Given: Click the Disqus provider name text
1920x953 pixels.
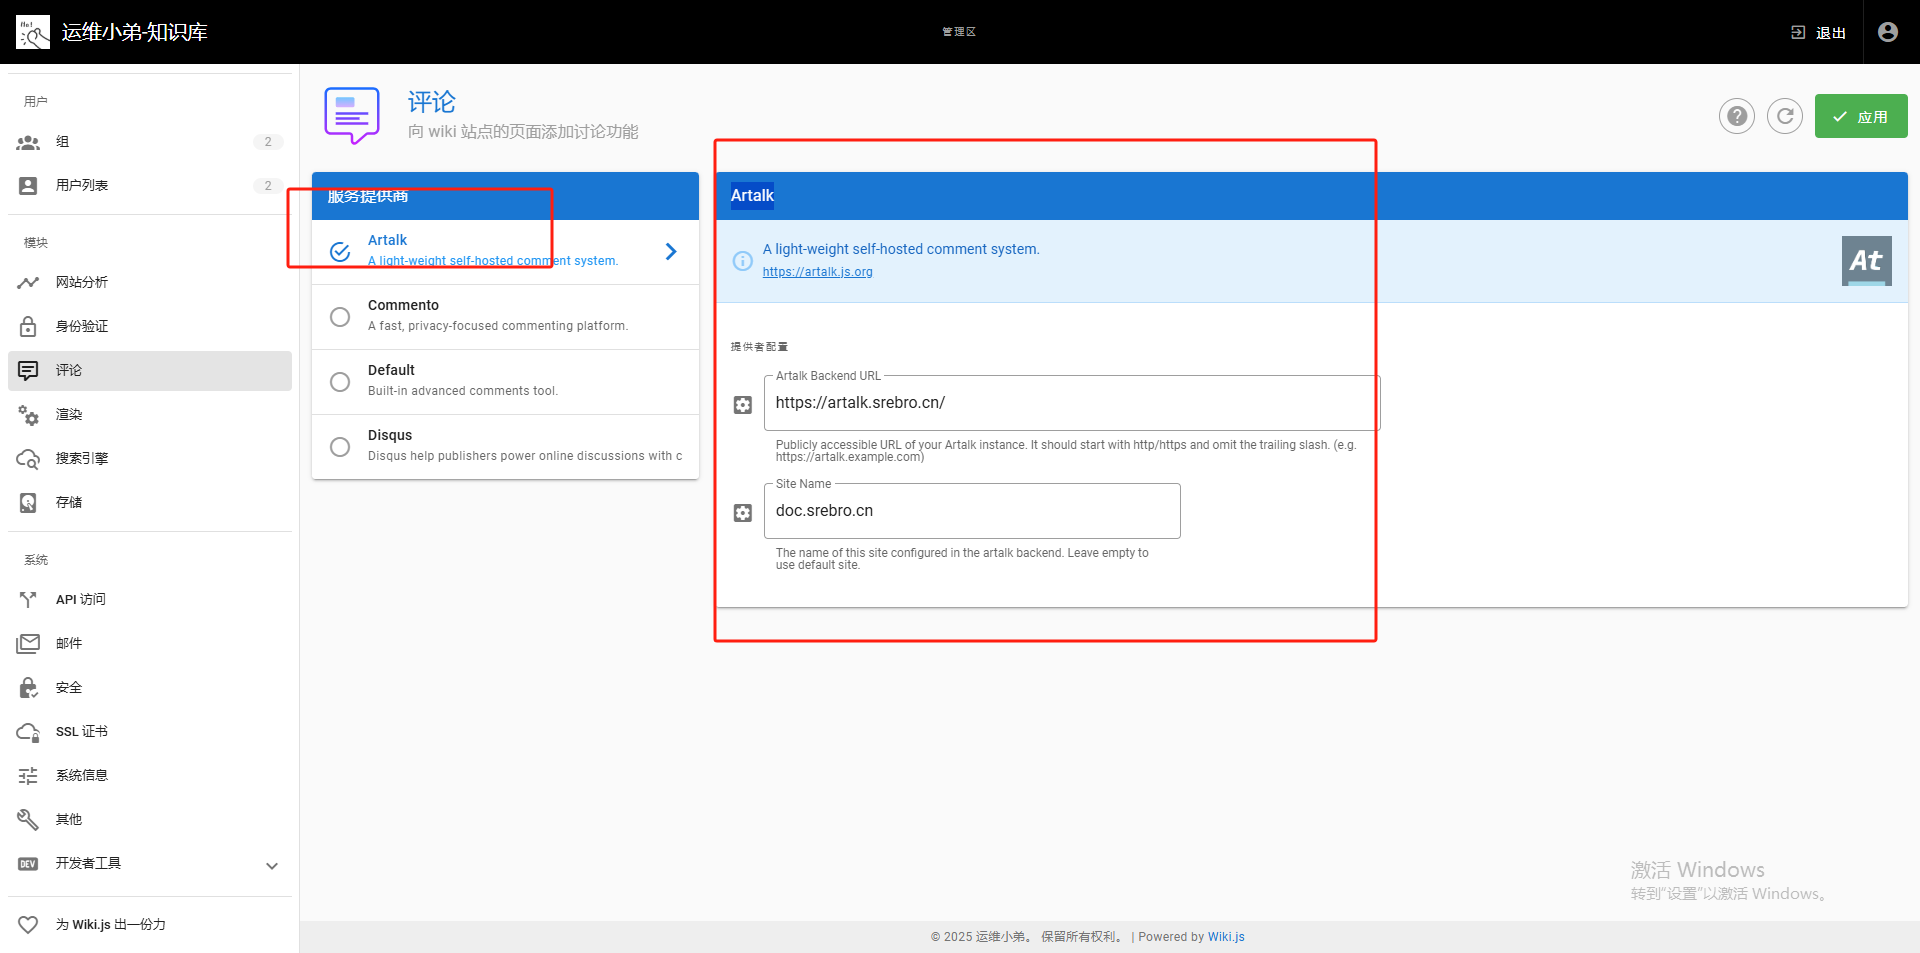Looking at the screenshot, I should point(390,435).
